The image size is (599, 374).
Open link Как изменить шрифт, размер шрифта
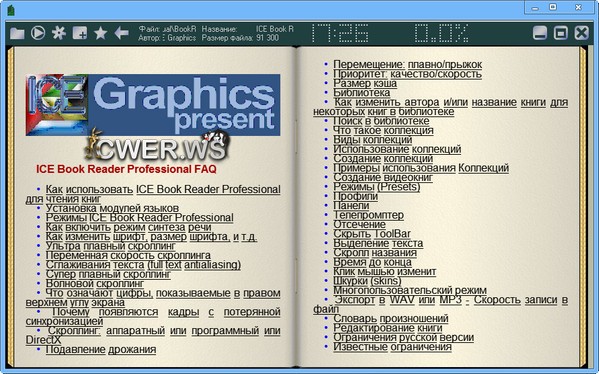pyautogui.click(x=151, y=236)
